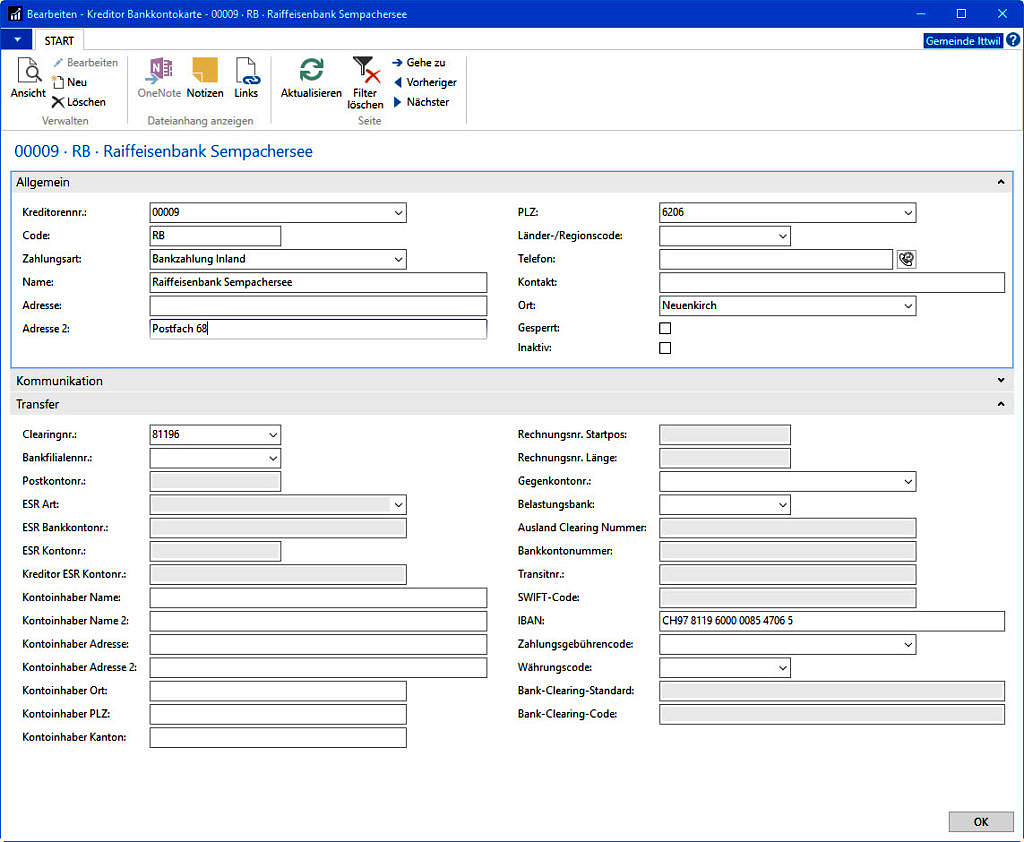
Task: Click the Ausland Clearing Nummer field
Action: pos(788,528)
